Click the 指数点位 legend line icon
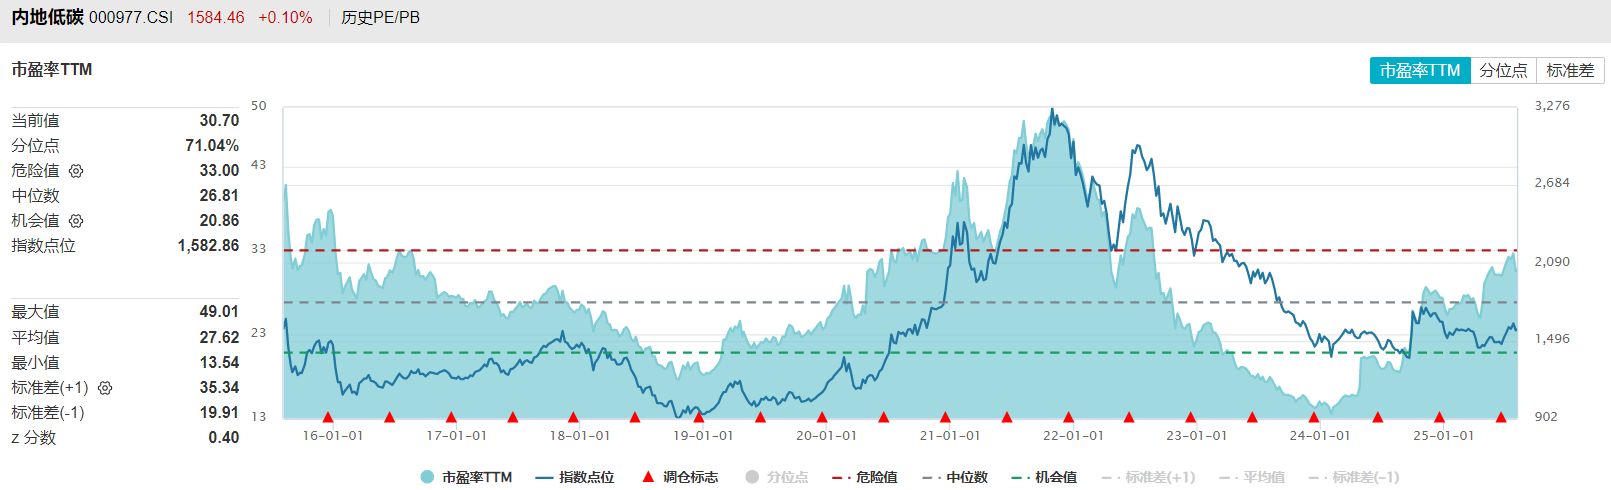1611x490 pixels. tap(545, 477)
